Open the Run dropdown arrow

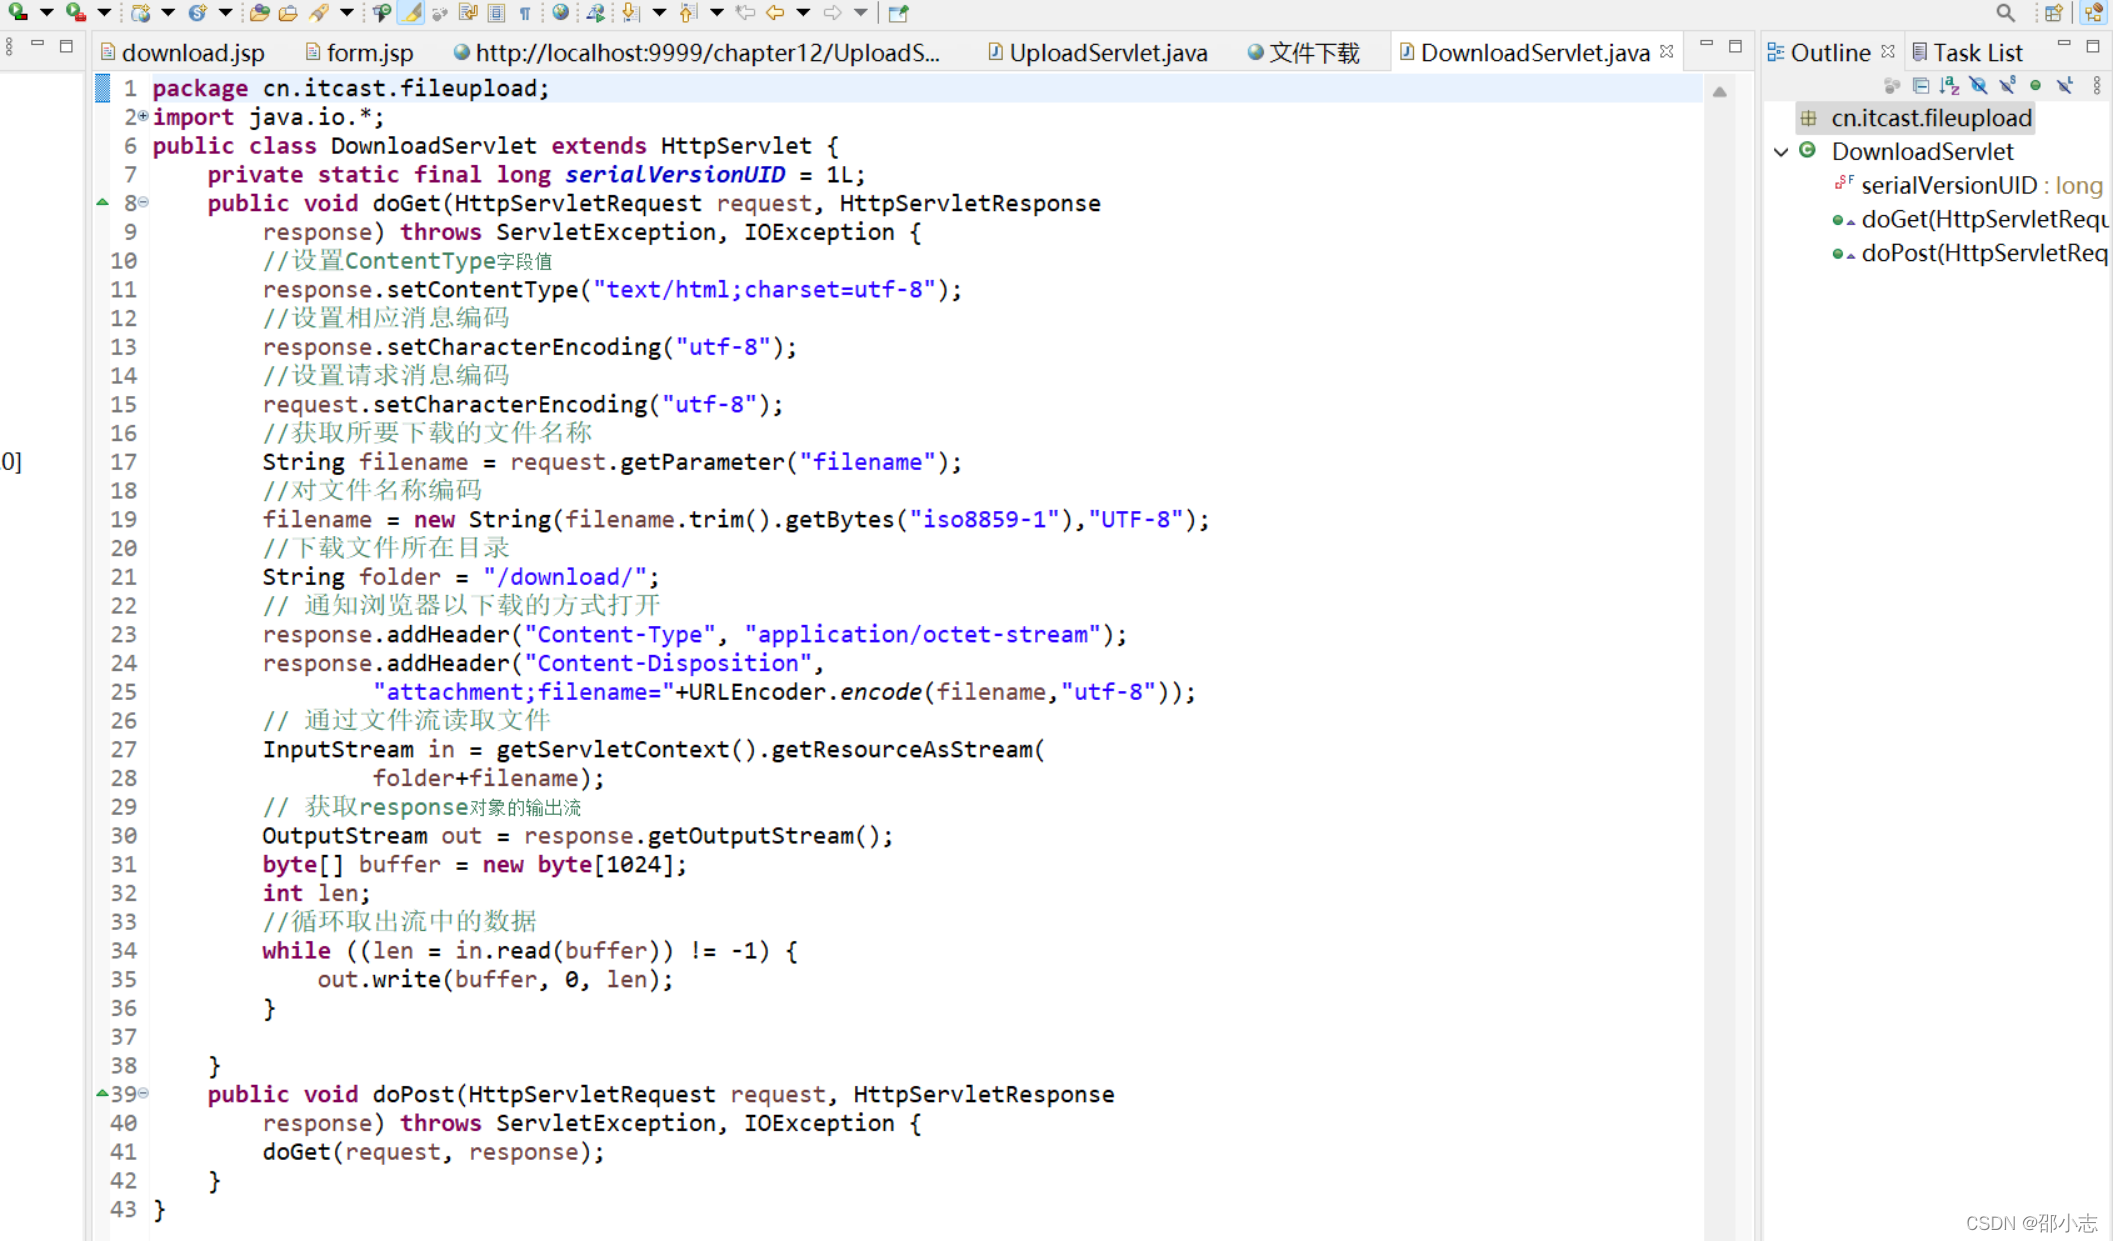tap(46, 13)
